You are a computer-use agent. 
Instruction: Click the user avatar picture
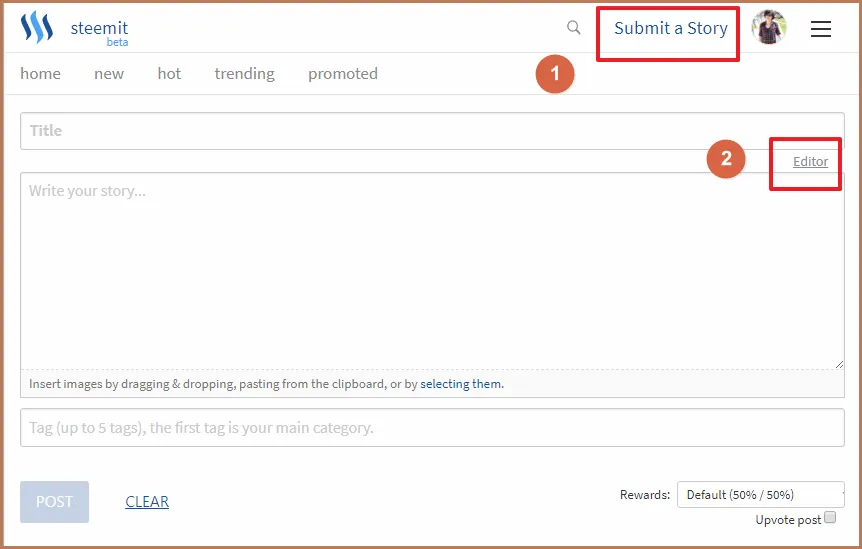coord(769,27)
